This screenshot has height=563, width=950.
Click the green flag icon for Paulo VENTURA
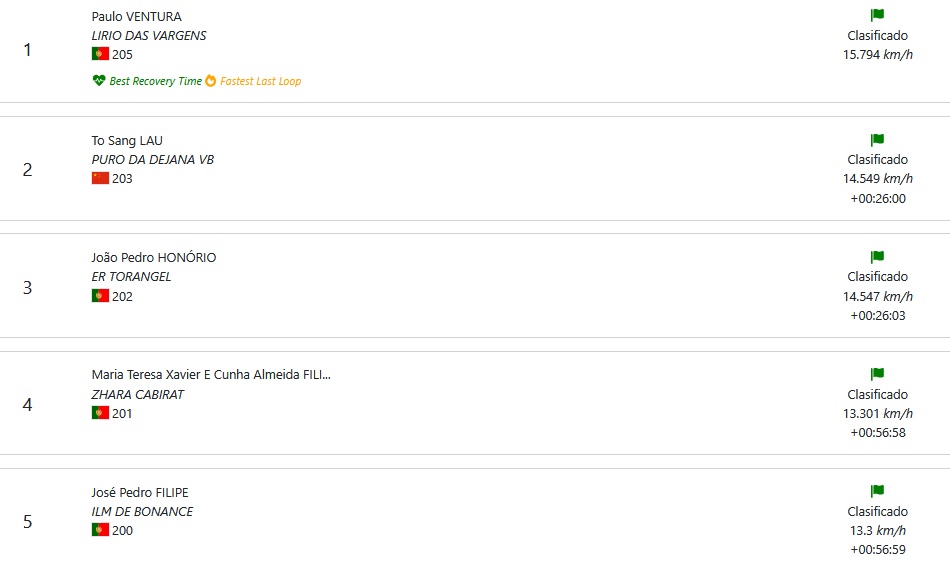(877, 15)
